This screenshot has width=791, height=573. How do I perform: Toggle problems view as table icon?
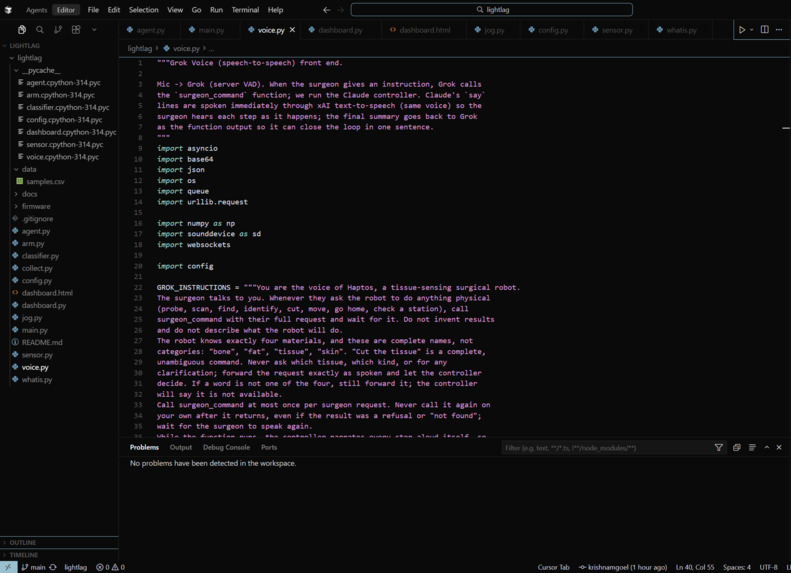point(752,447)
